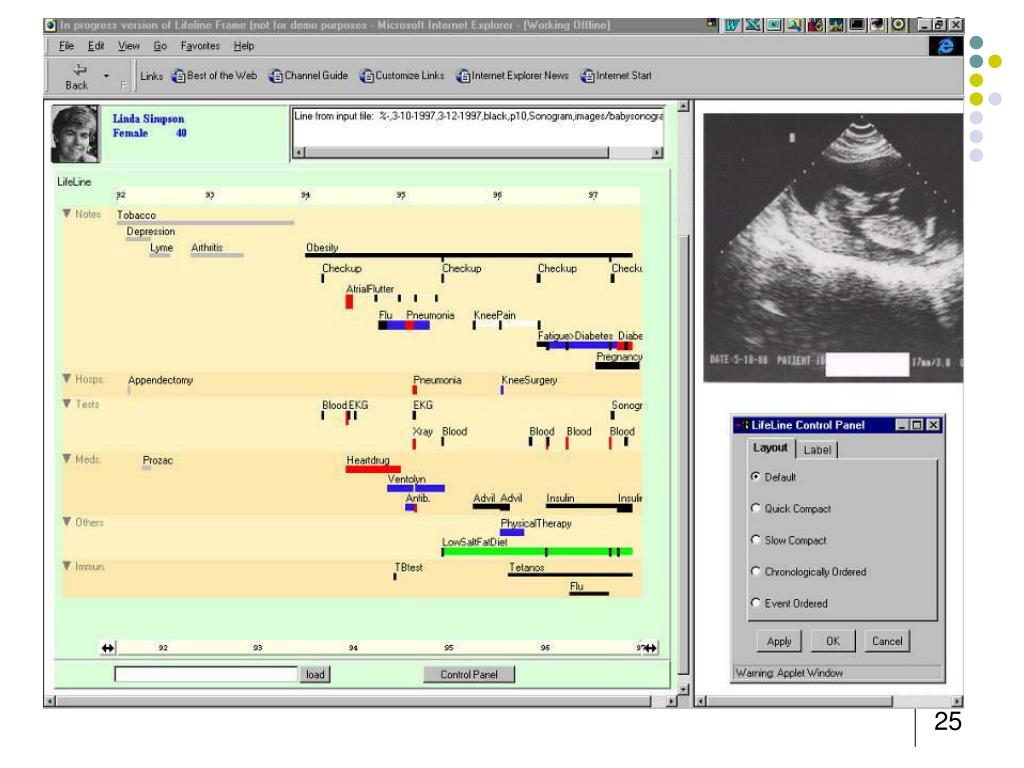The width and height of the screenshot is (1024, 768).
Task: Click the Xray test label
Action: 423,432
